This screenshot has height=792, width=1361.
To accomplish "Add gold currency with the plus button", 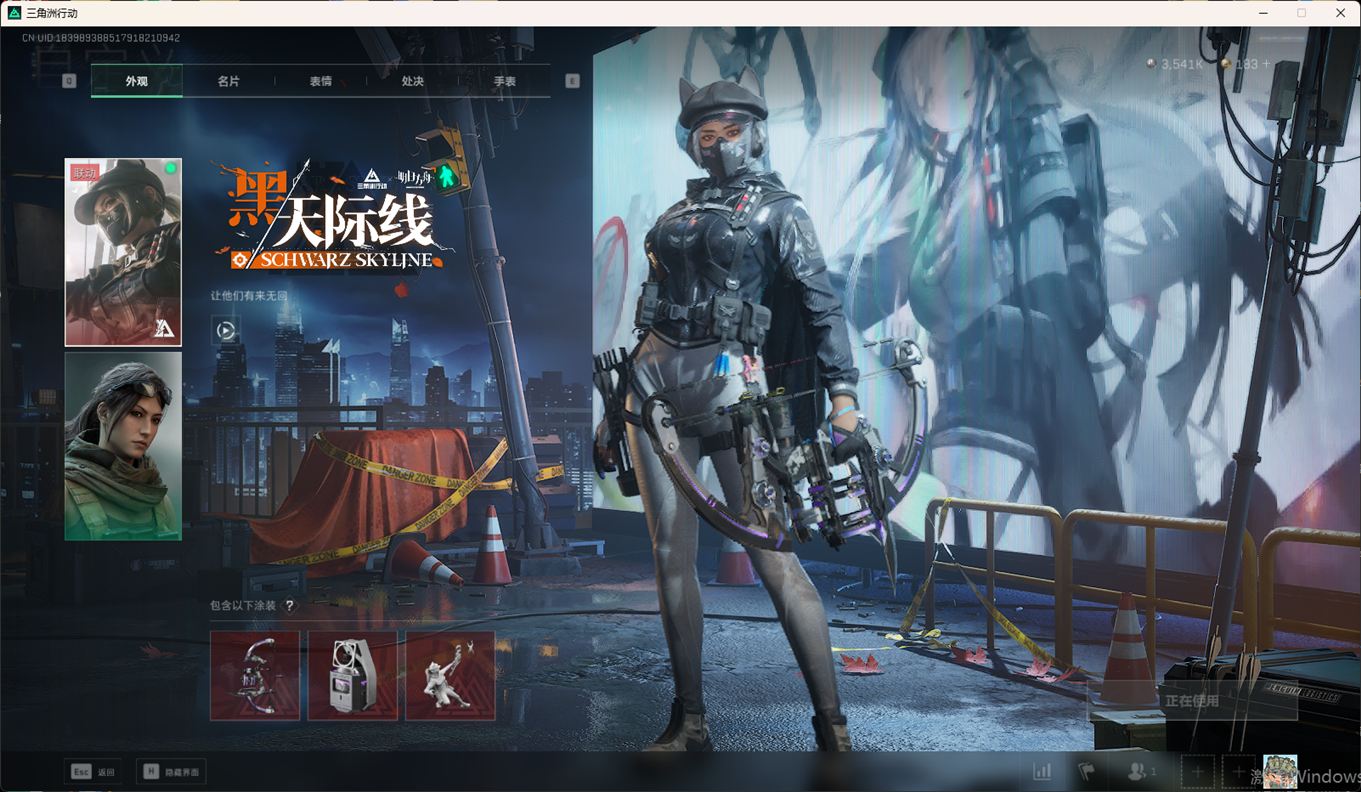I will (1266, 64).
